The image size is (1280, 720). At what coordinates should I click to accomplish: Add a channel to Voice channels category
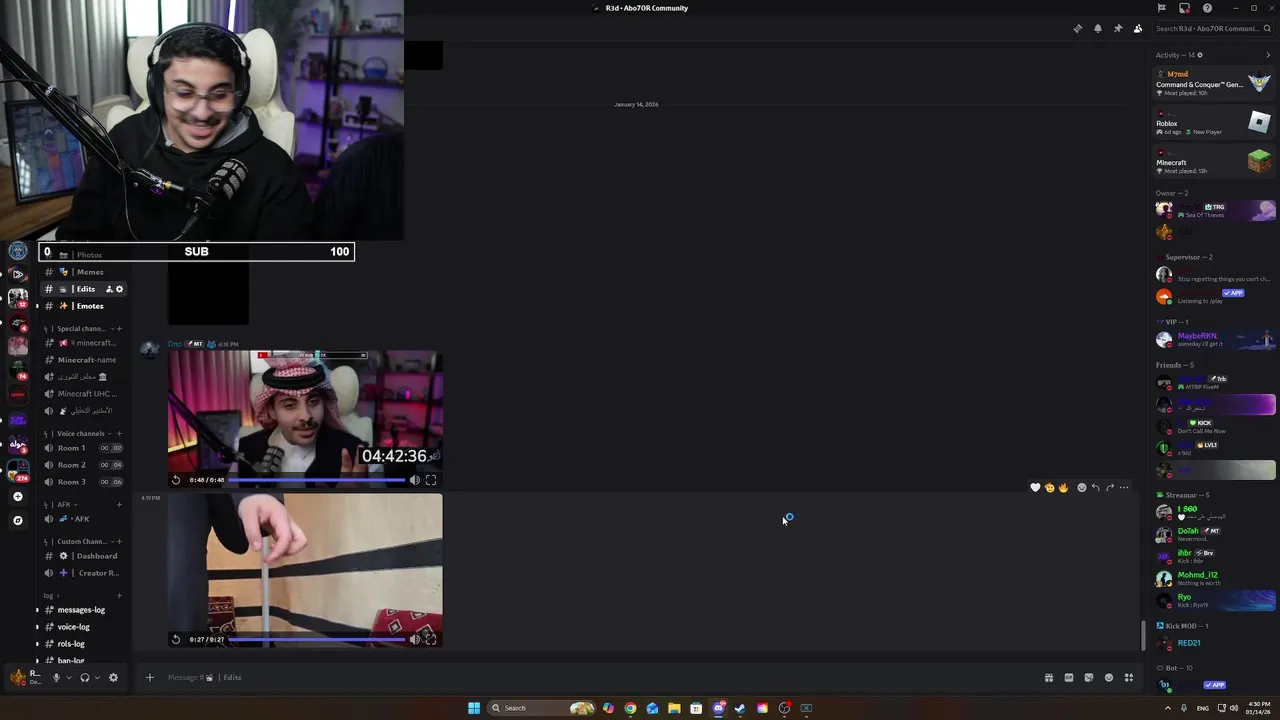119,433
